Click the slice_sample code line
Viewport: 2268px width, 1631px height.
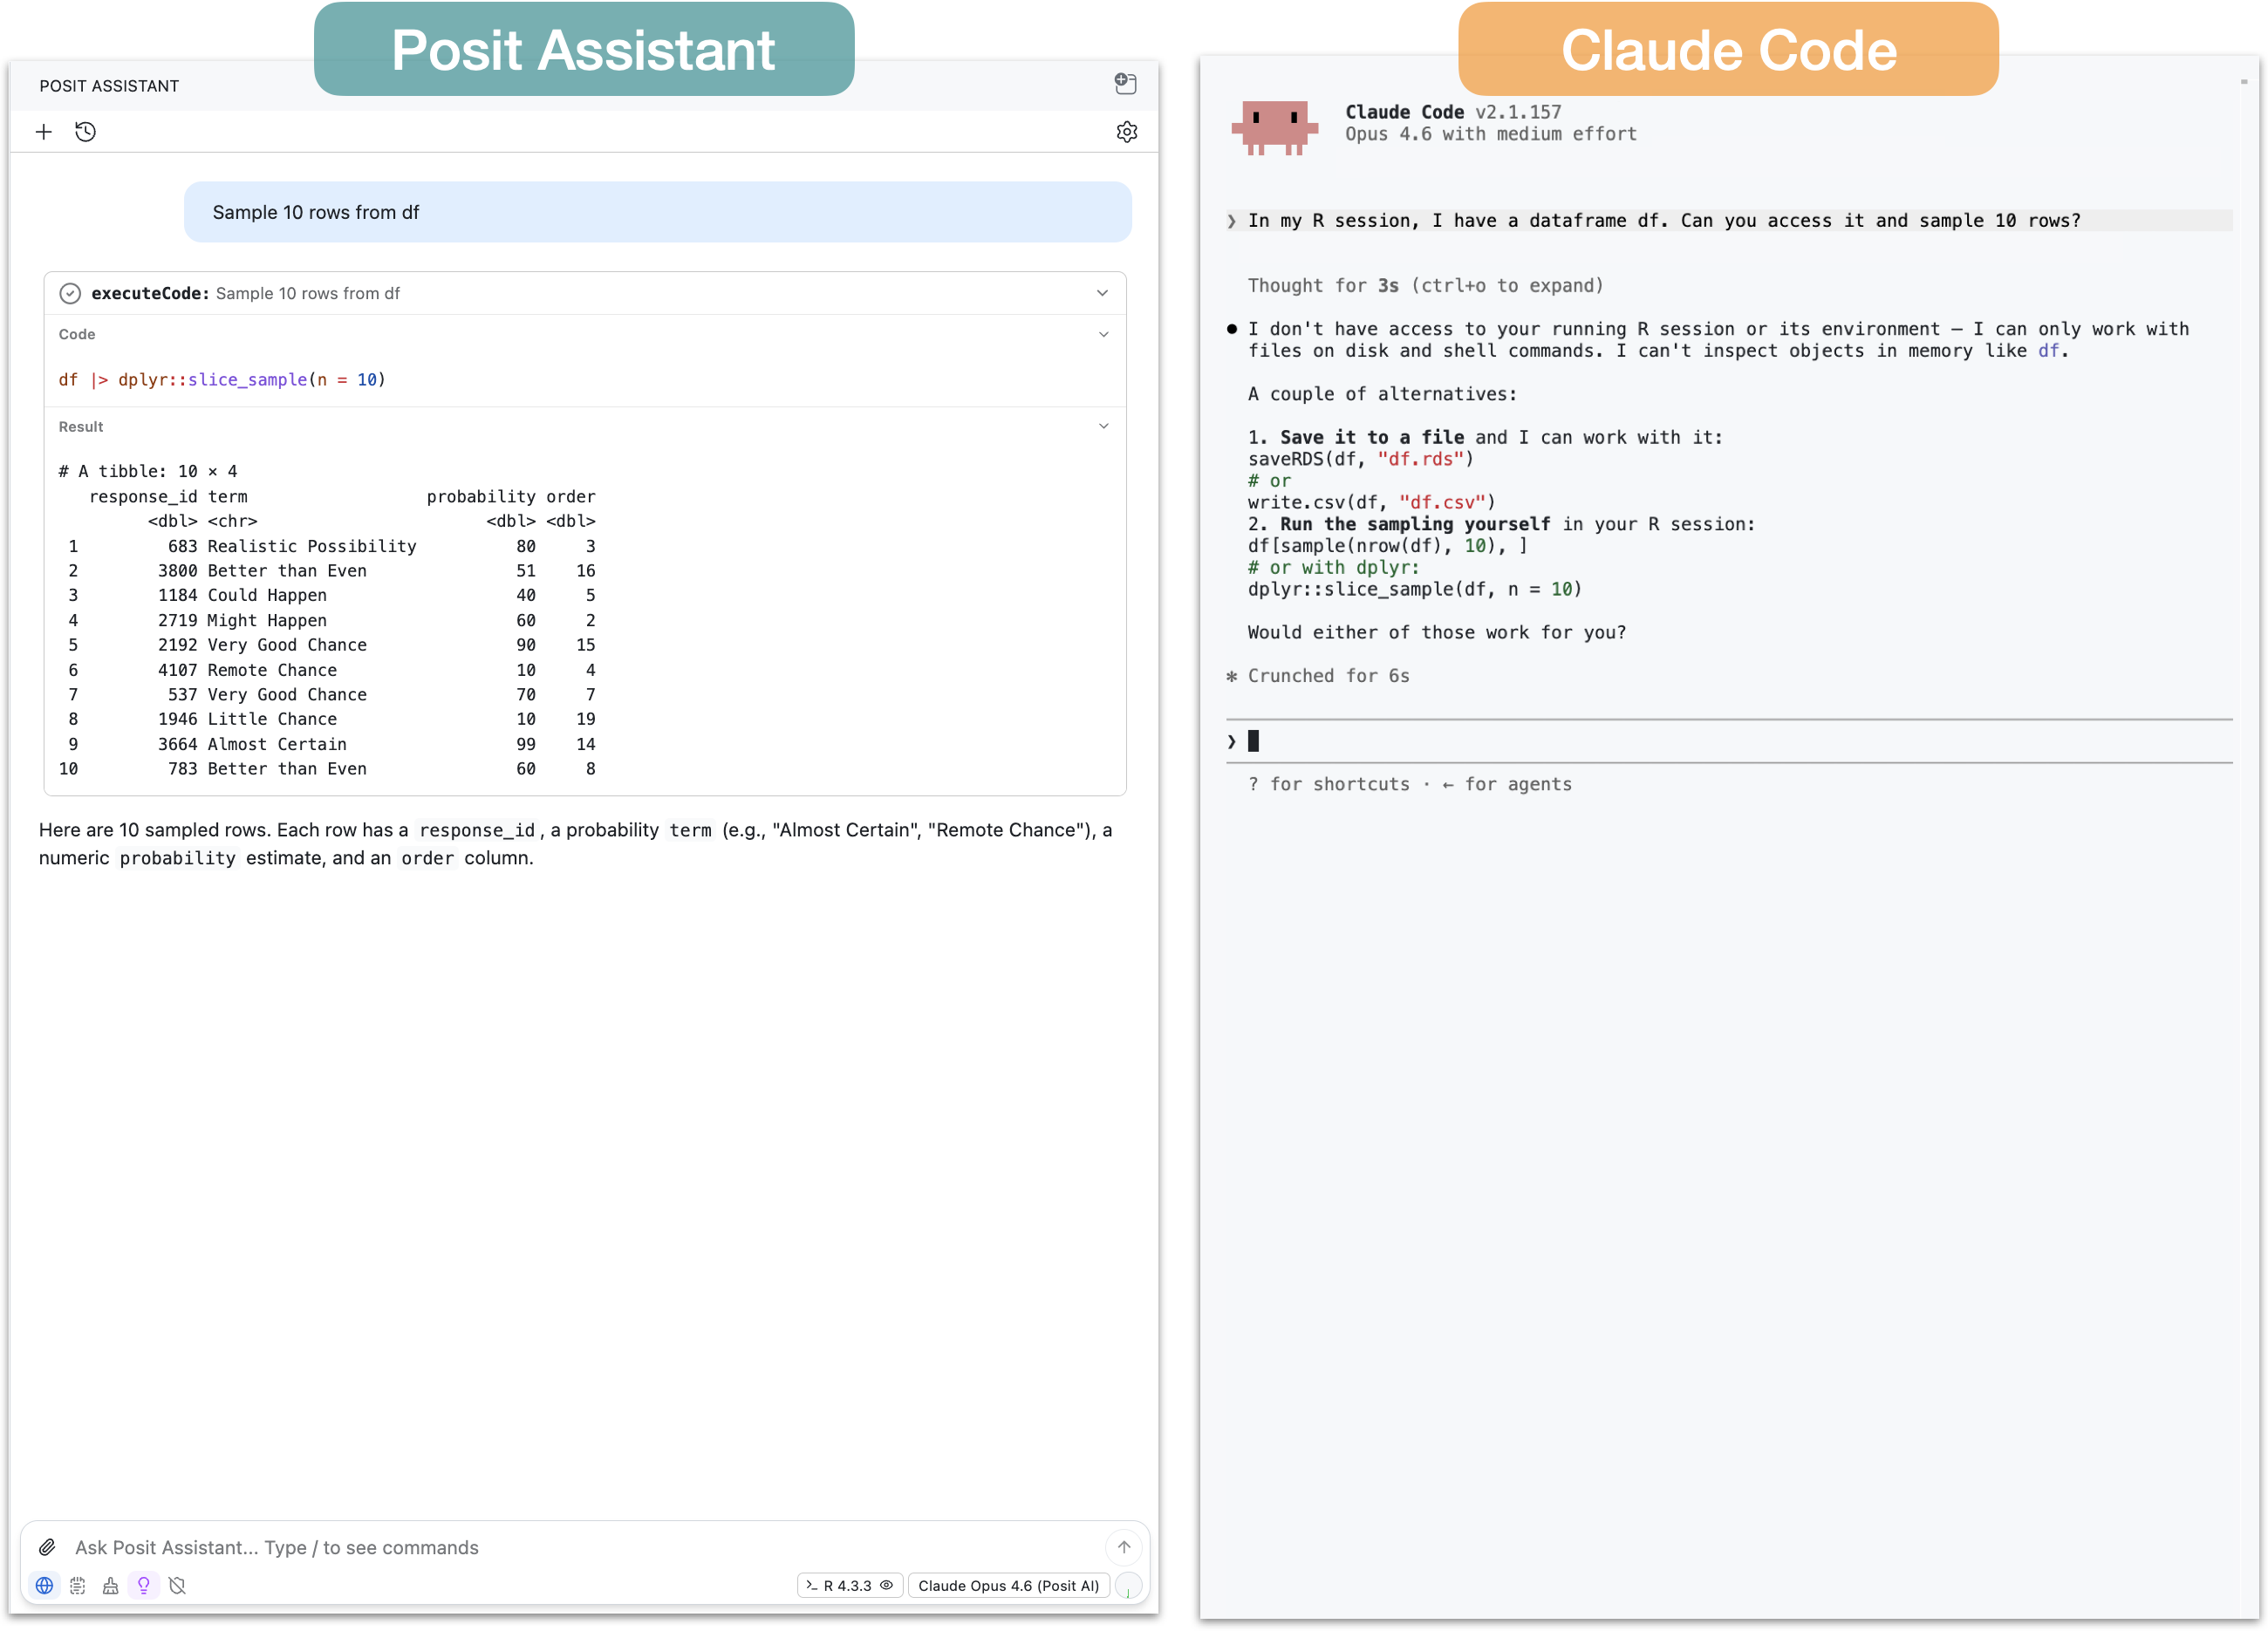point(222,380)
